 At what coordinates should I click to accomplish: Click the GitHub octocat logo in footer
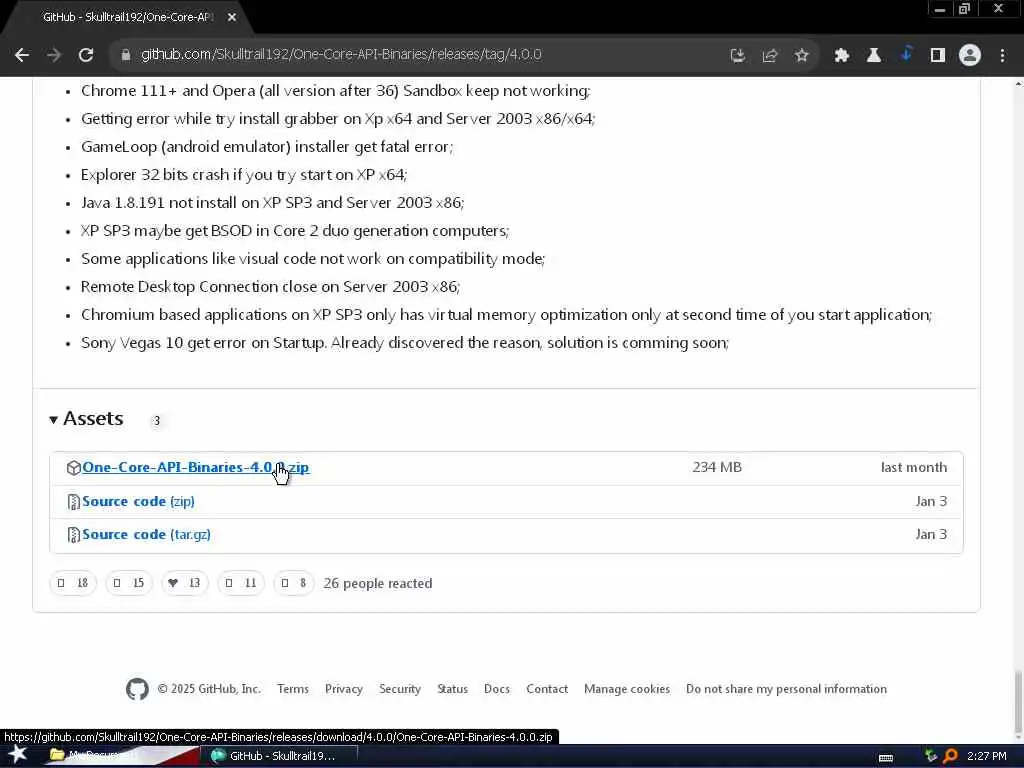(x=137, y=689)
